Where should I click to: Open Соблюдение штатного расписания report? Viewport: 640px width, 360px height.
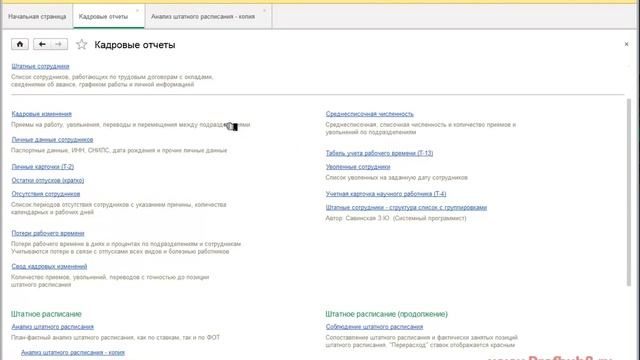[374, 327]
